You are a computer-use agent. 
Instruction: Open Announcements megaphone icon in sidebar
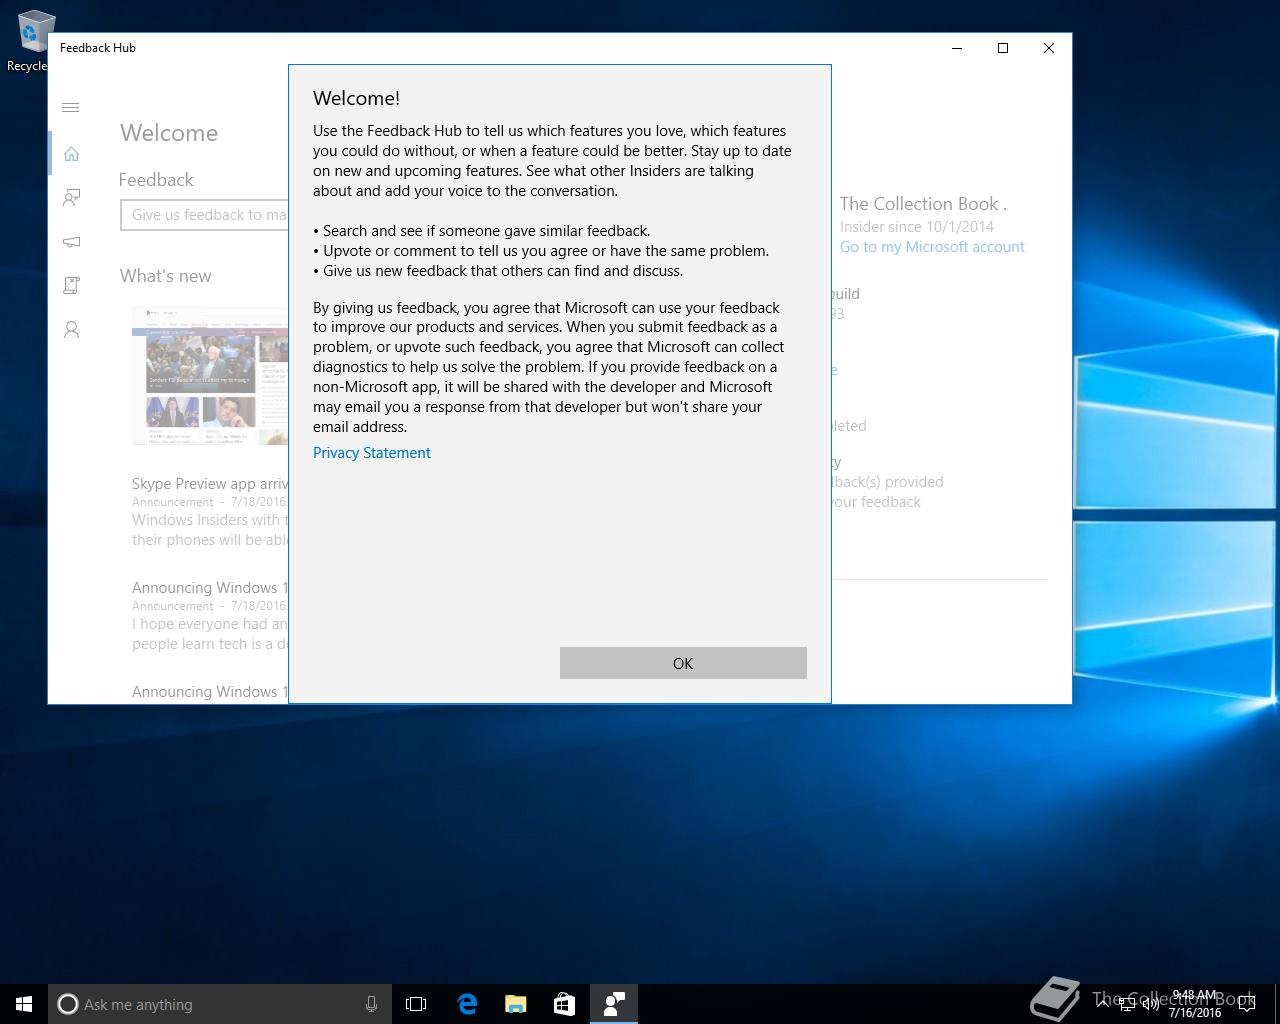[71, 242]
